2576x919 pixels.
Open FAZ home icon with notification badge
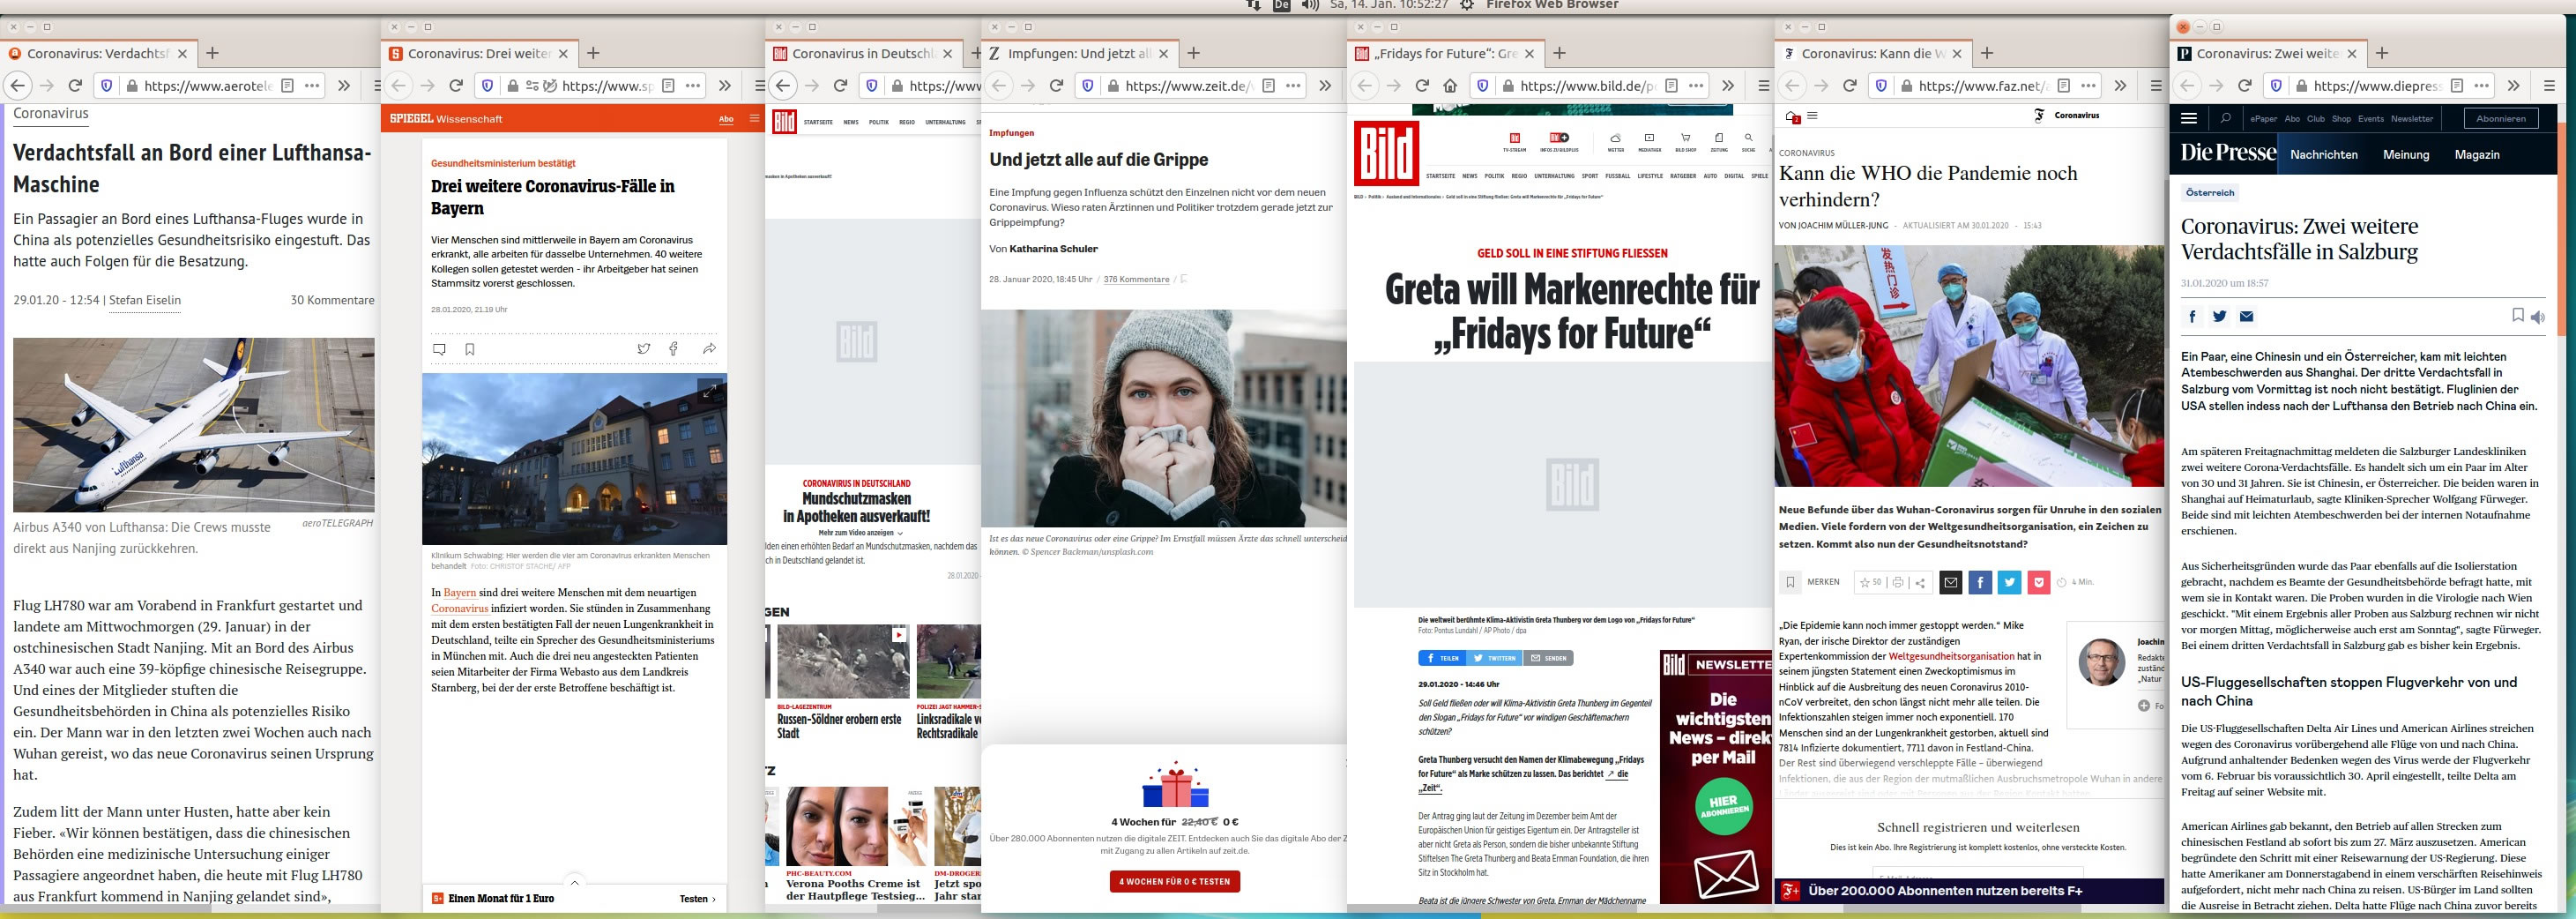click(x=1793, y=116)
